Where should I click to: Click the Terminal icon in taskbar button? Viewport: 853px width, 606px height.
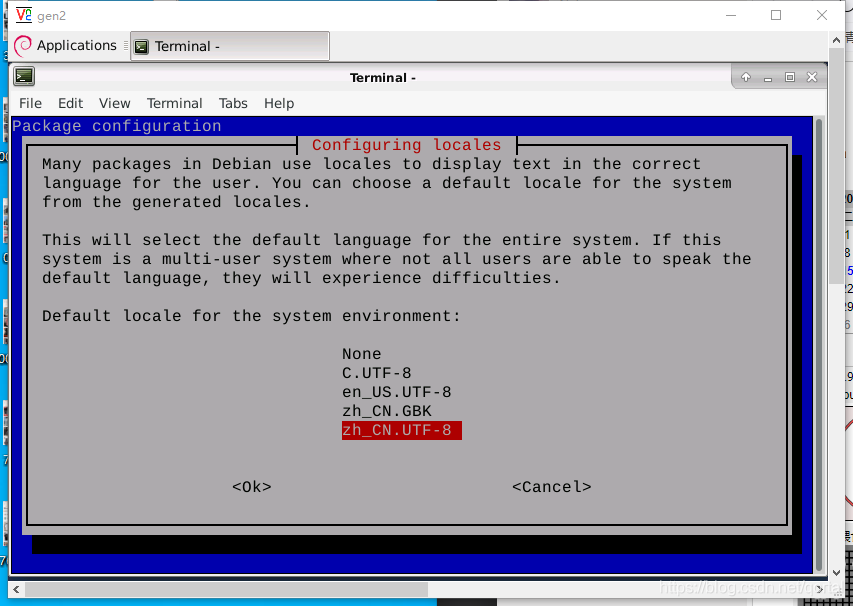click(141, 47)
